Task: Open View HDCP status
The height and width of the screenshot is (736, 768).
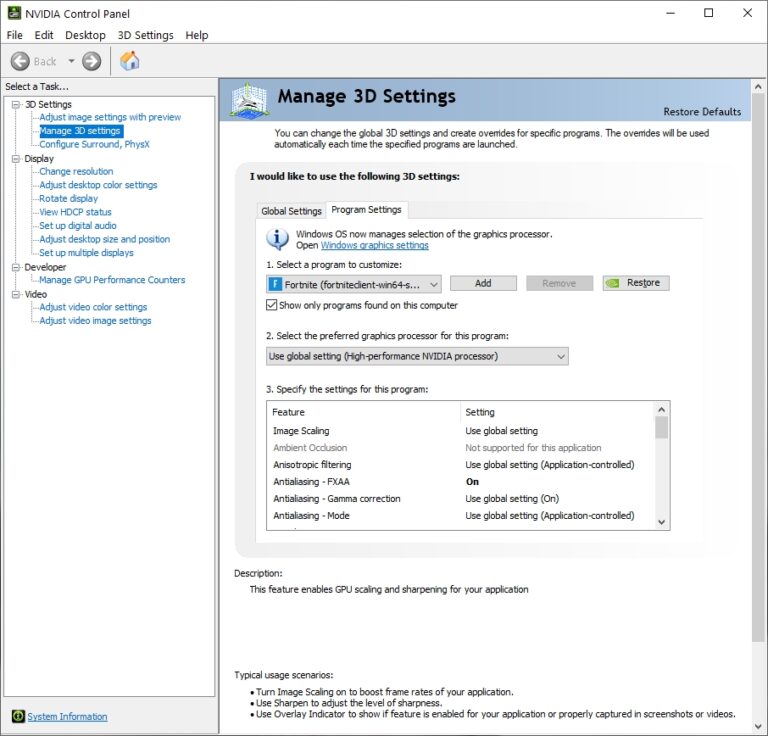Action: 75,212
